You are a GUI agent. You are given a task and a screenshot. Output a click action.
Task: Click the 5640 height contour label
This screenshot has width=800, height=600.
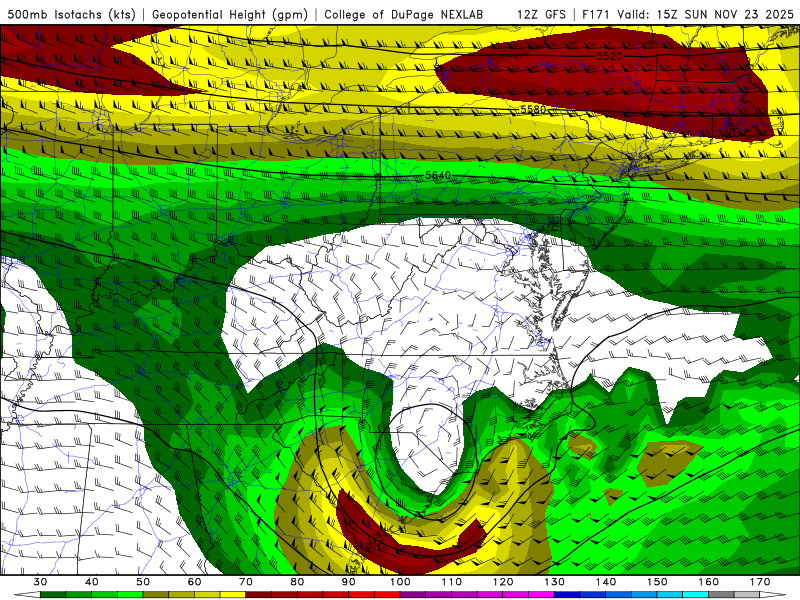tap(438, 176)
